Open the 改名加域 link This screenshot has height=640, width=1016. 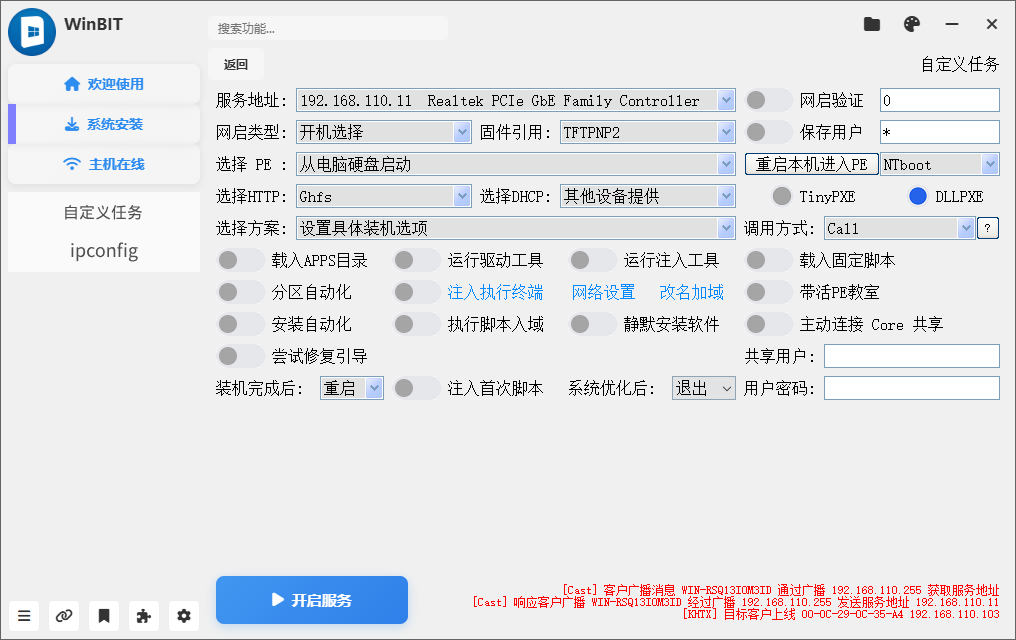(x=691, y=292)
